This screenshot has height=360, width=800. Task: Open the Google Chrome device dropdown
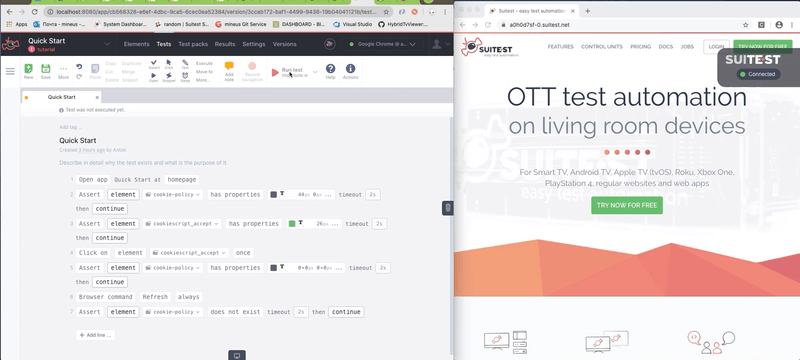[382, 44]
